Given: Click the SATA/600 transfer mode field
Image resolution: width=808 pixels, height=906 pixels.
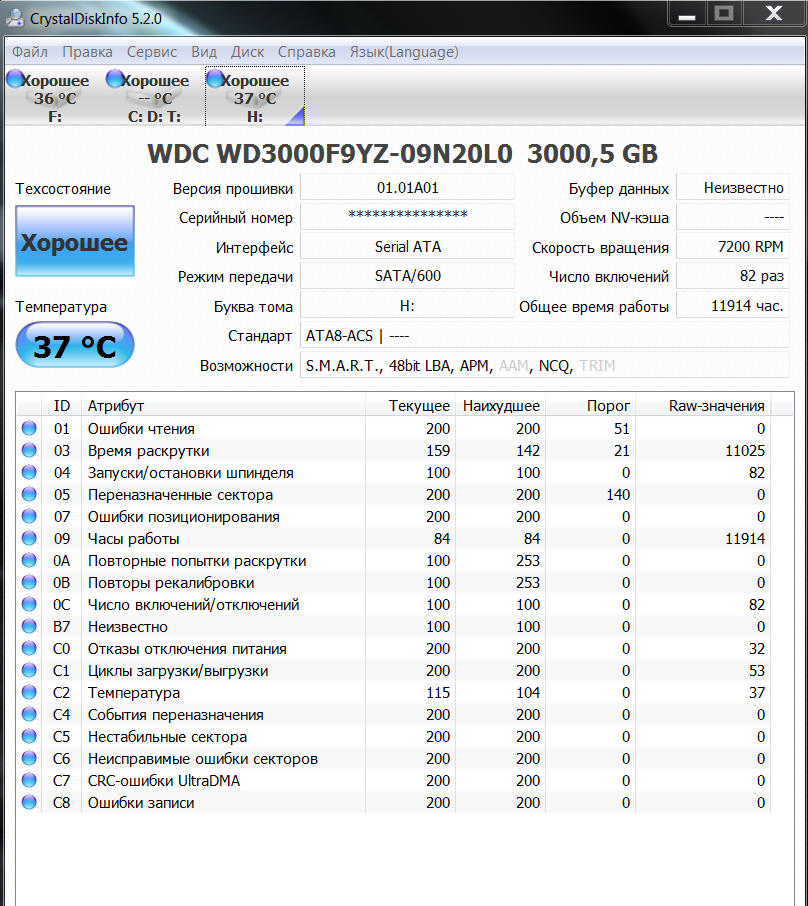Looking at the screenshot, I should point(407,276).
